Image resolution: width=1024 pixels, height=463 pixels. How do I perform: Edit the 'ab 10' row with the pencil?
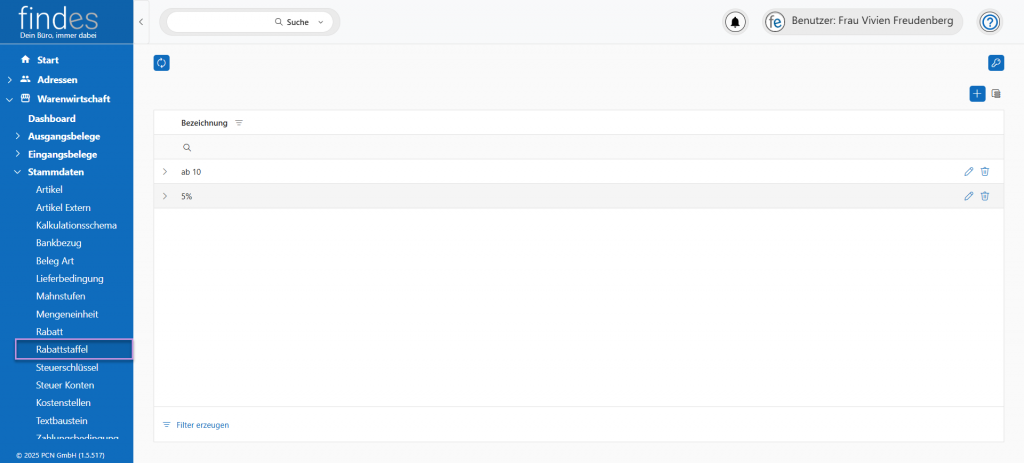pyautogui.click(x=968, y=172)
